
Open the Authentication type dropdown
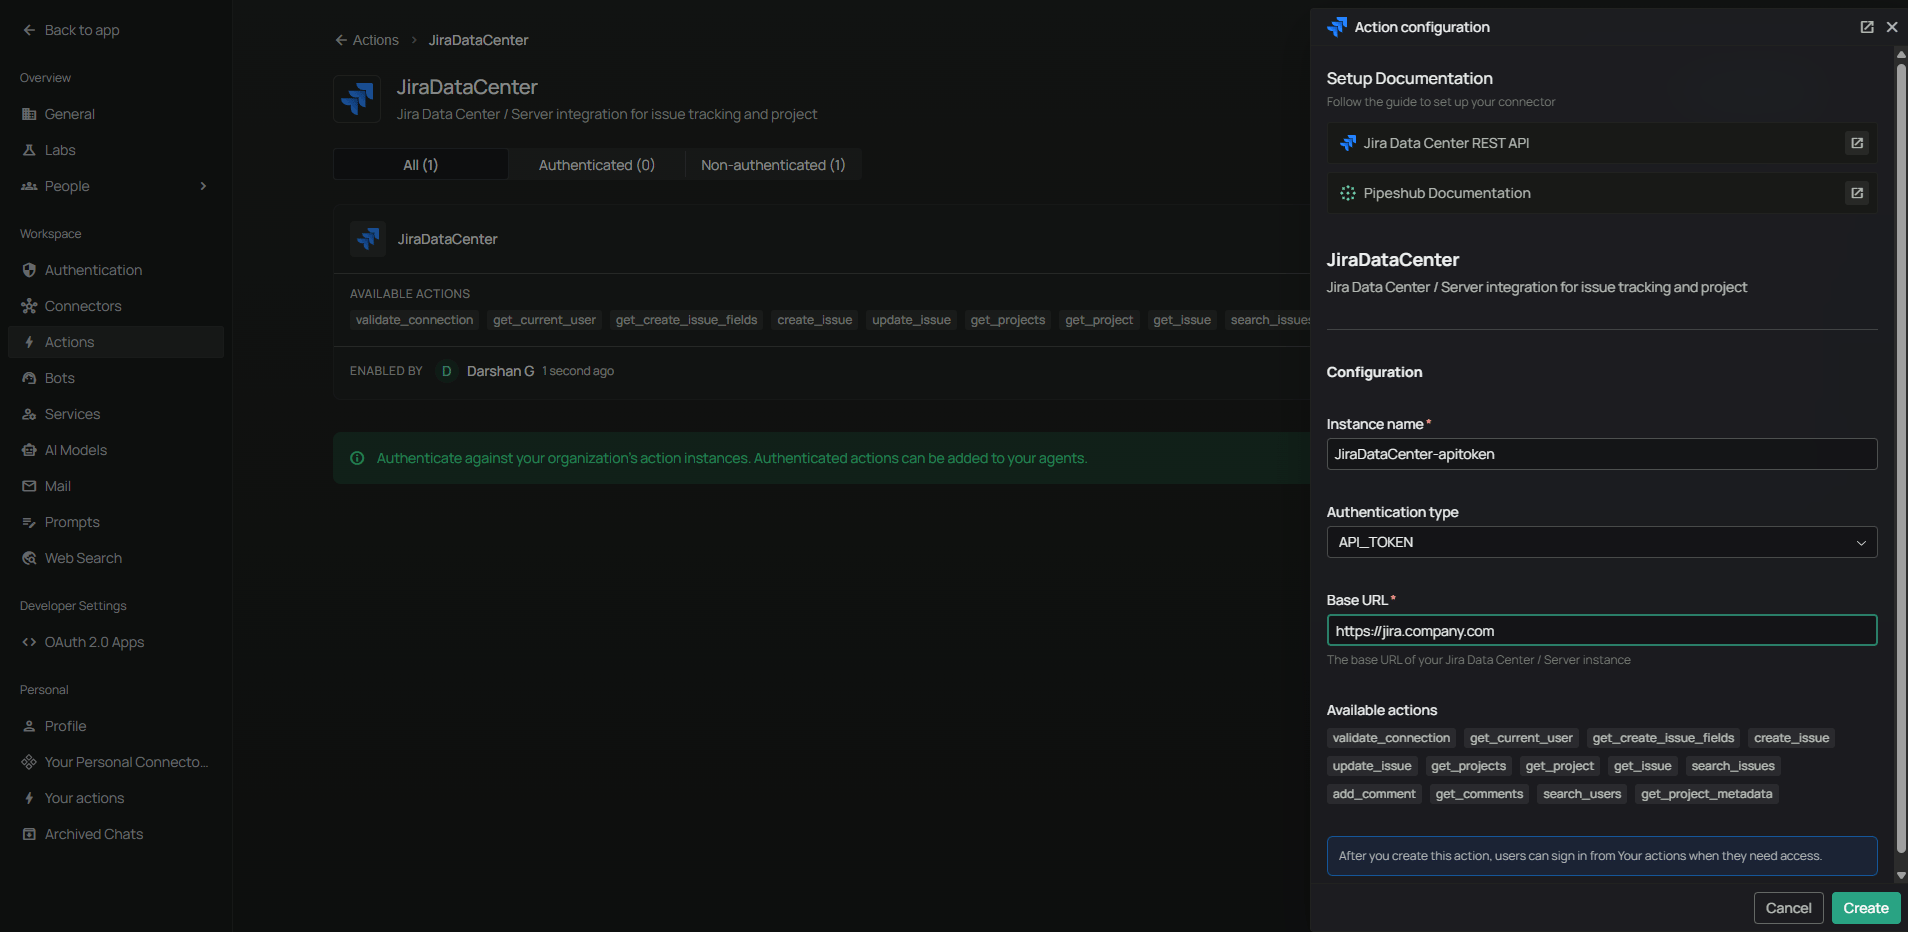pyautogui.click(x=1602, y=542)
